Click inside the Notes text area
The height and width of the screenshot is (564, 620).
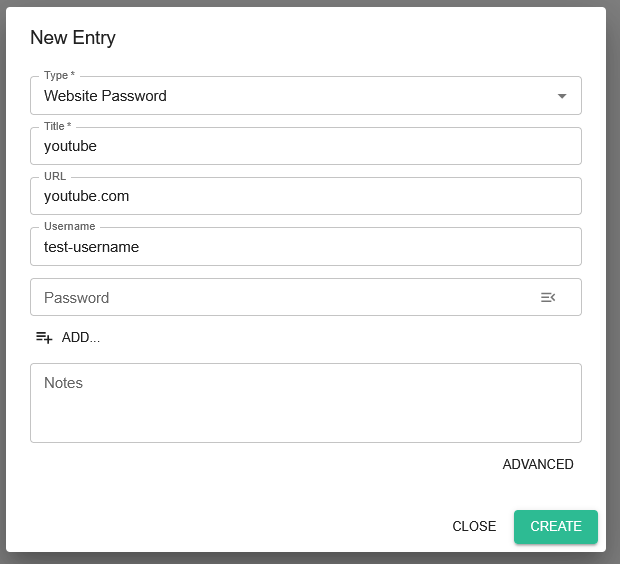[306, 403]
